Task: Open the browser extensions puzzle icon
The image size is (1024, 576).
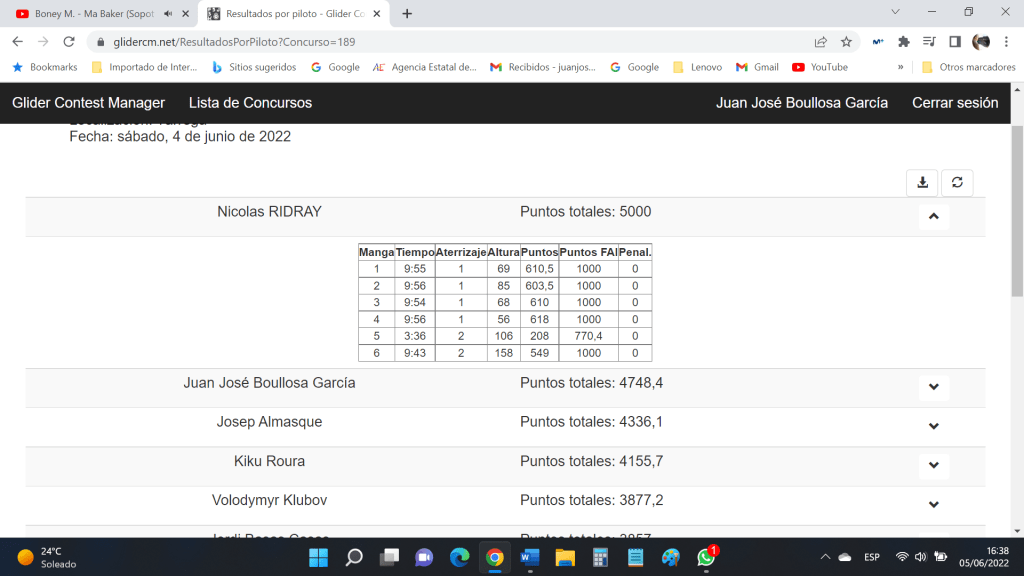Action: (904, 42)
